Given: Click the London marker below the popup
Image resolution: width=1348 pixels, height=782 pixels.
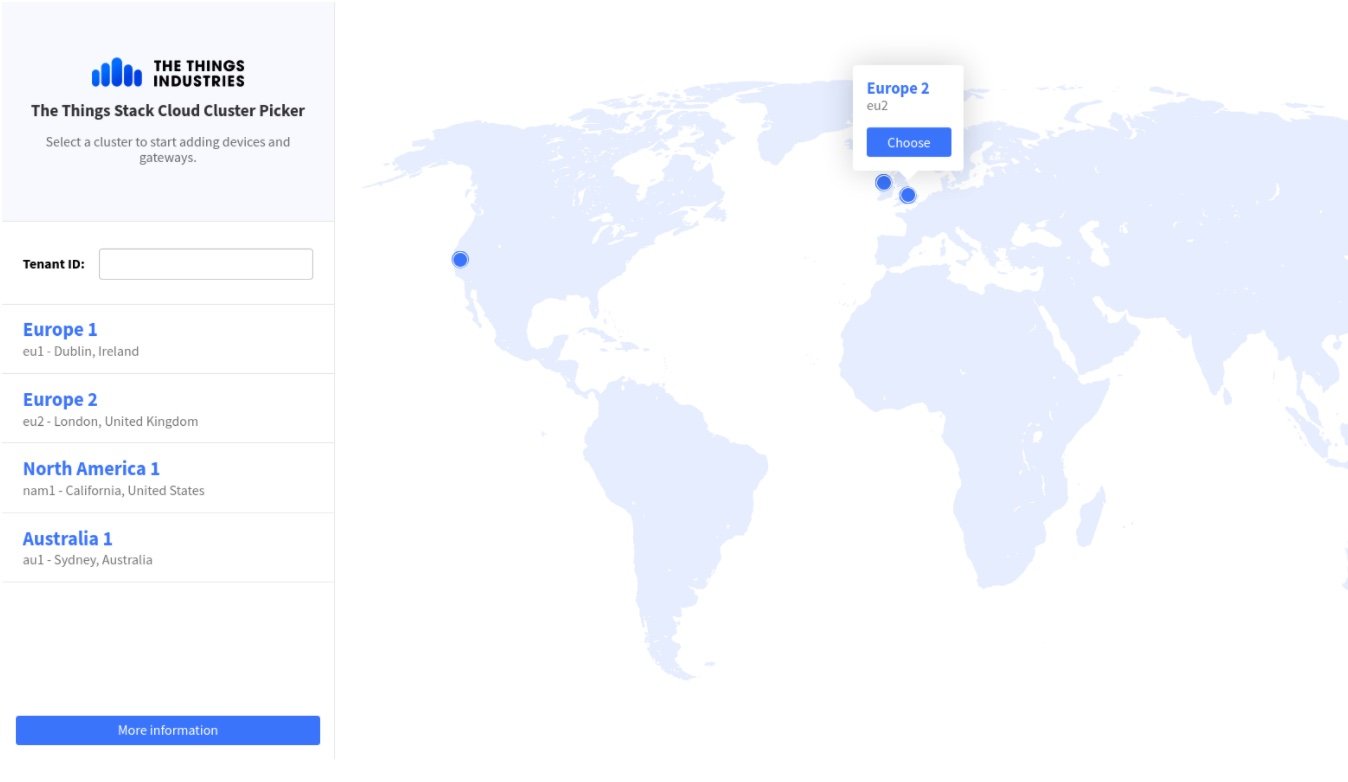Looking at the screenshot, I should [908, 196].
